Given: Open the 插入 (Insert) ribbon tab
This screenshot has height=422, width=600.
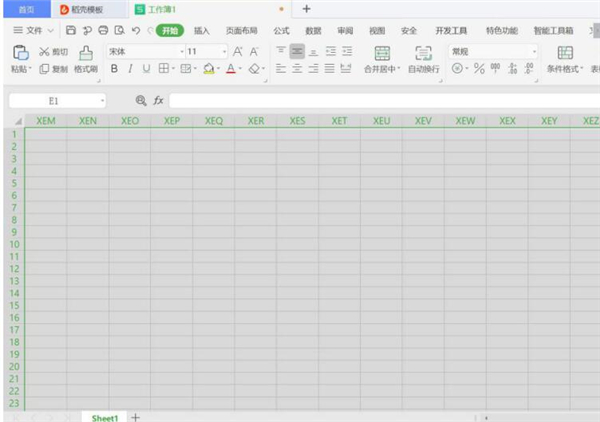Looking at the screenshot, I should [x=202, y=31].
